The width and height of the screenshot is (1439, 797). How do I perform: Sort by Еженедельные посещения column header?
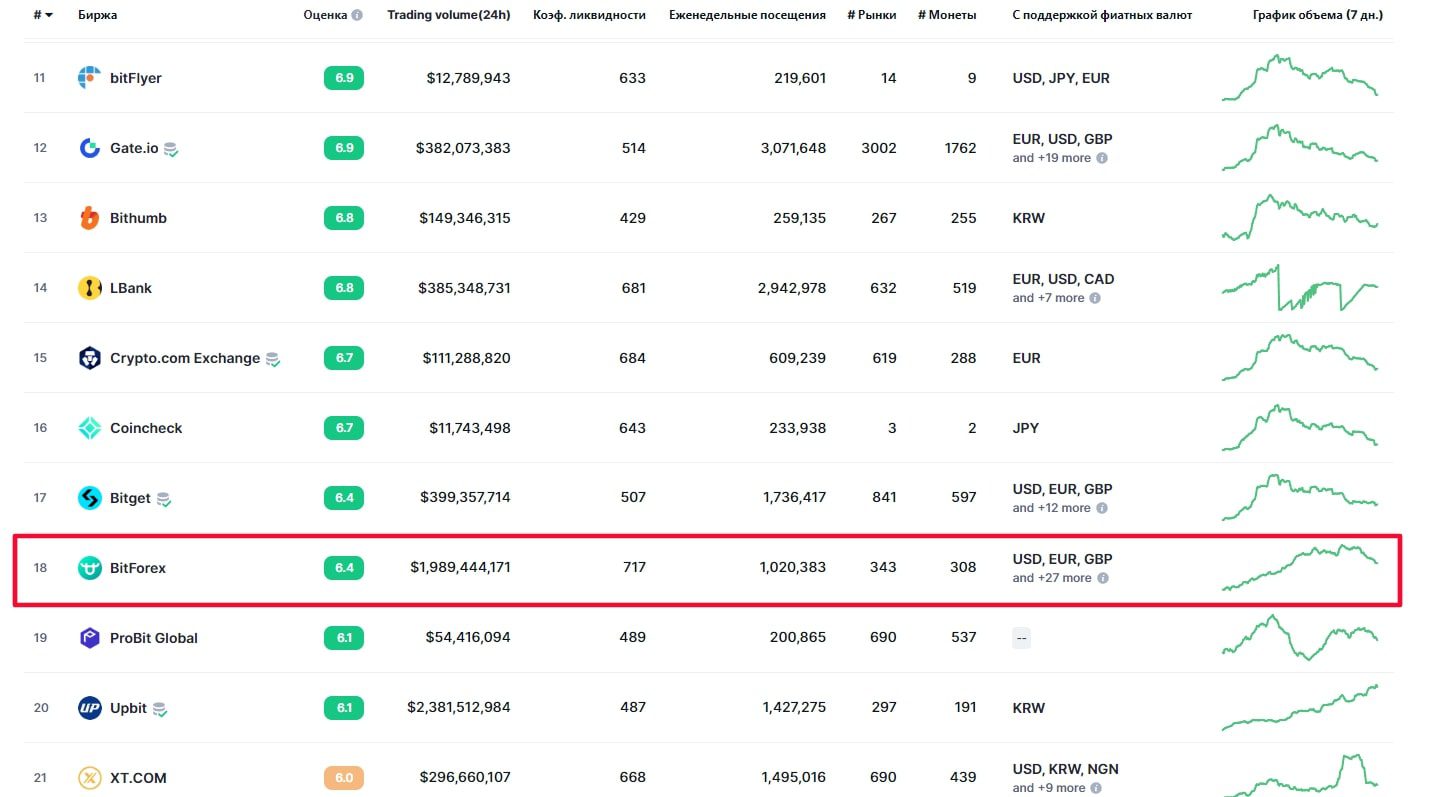pyautogui.click(x=747, y=15)
